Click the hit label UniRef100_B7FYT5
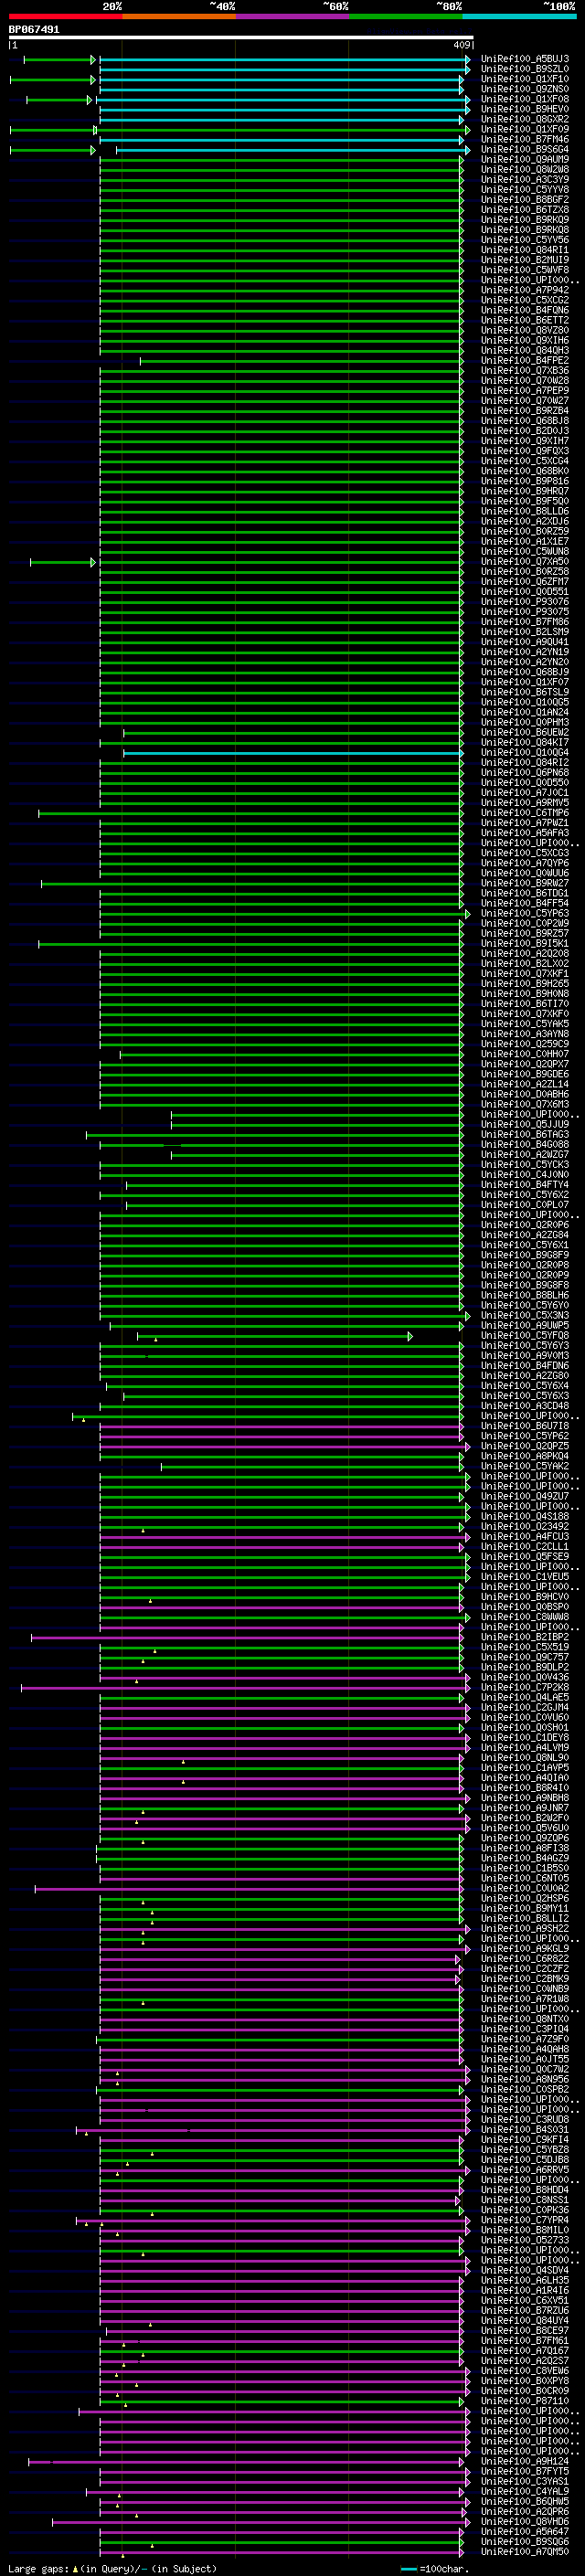This screenshot has width=585, height=2576. point(525,2471)
